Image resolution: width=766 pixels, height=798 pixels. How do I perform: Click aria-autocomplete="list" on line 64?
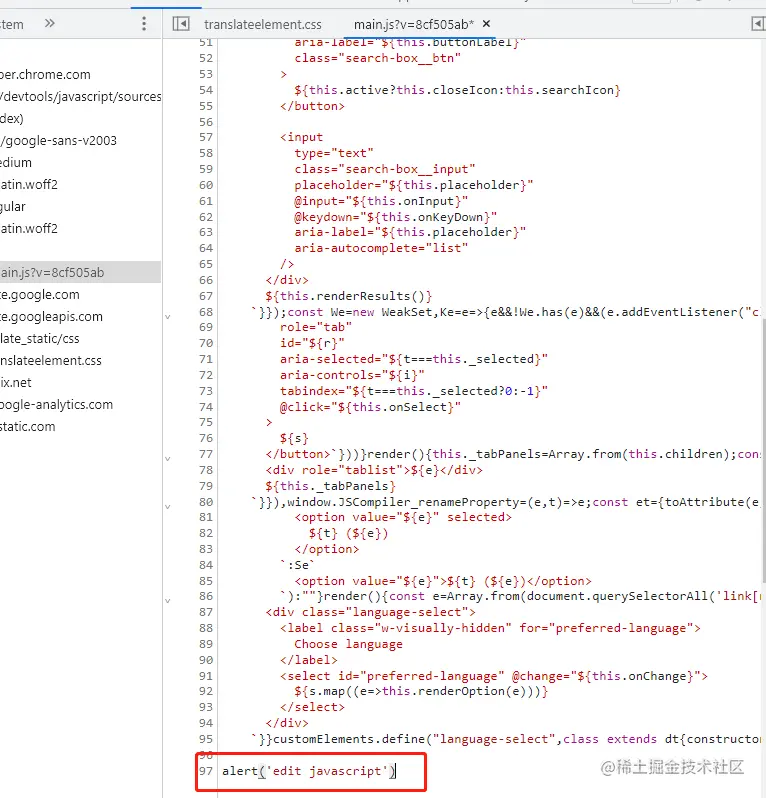pos(381,248)
